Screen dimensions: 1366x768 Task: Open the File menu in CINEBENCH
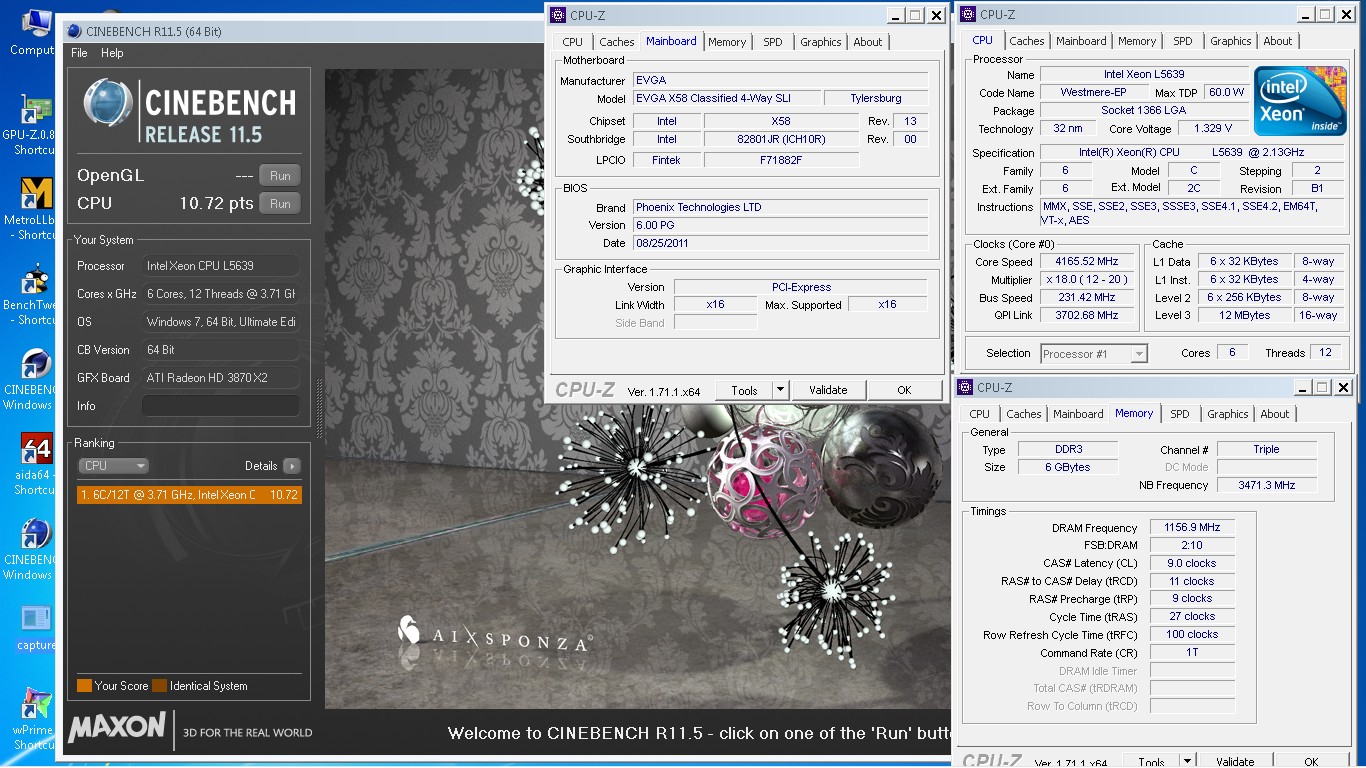pyautogui.click(x=80, y=53)
